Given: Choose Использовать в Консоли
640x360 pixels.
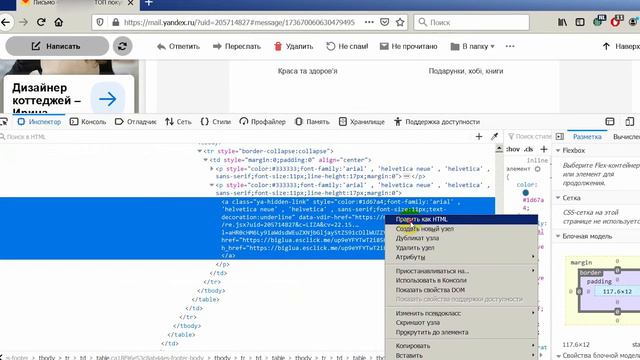Looking at the screenshot, I should 461,280.
